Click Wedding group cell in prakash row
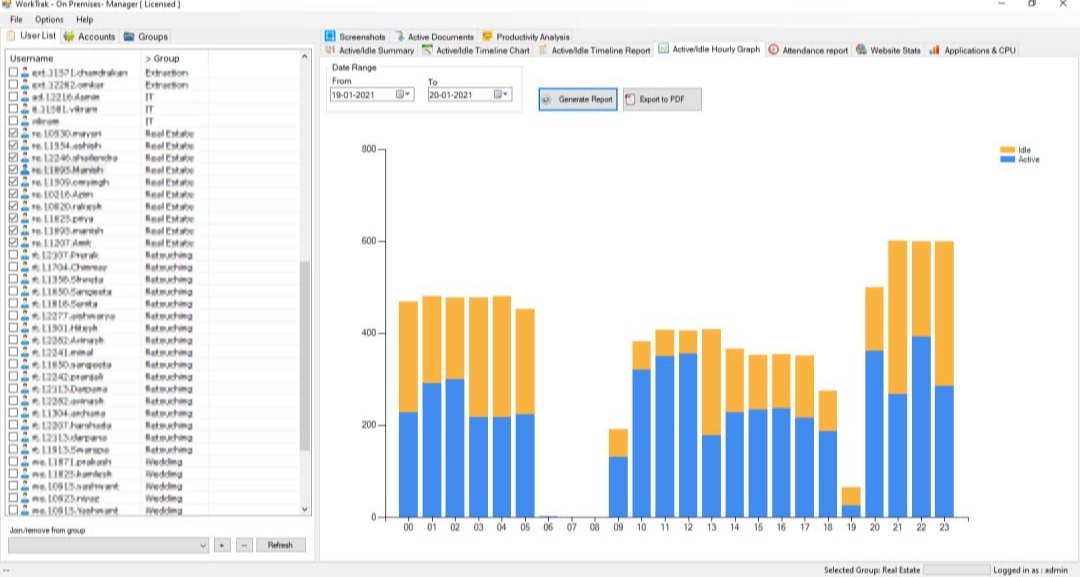The width and height of the screenshot is (1080, 577). (163, 461)
